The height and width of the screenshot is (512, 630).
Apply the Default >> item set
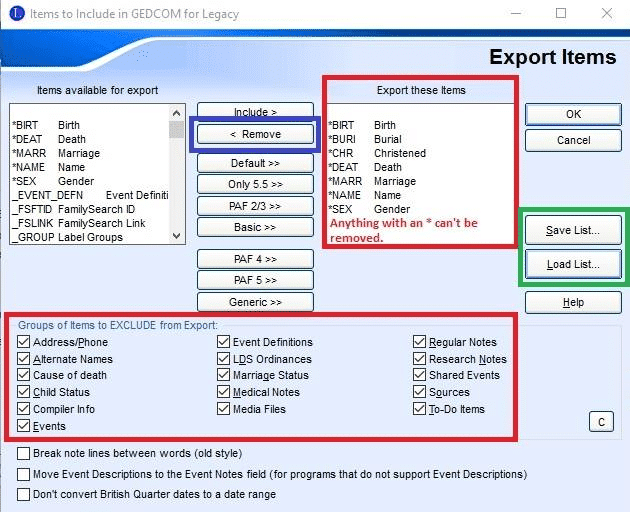255,163
